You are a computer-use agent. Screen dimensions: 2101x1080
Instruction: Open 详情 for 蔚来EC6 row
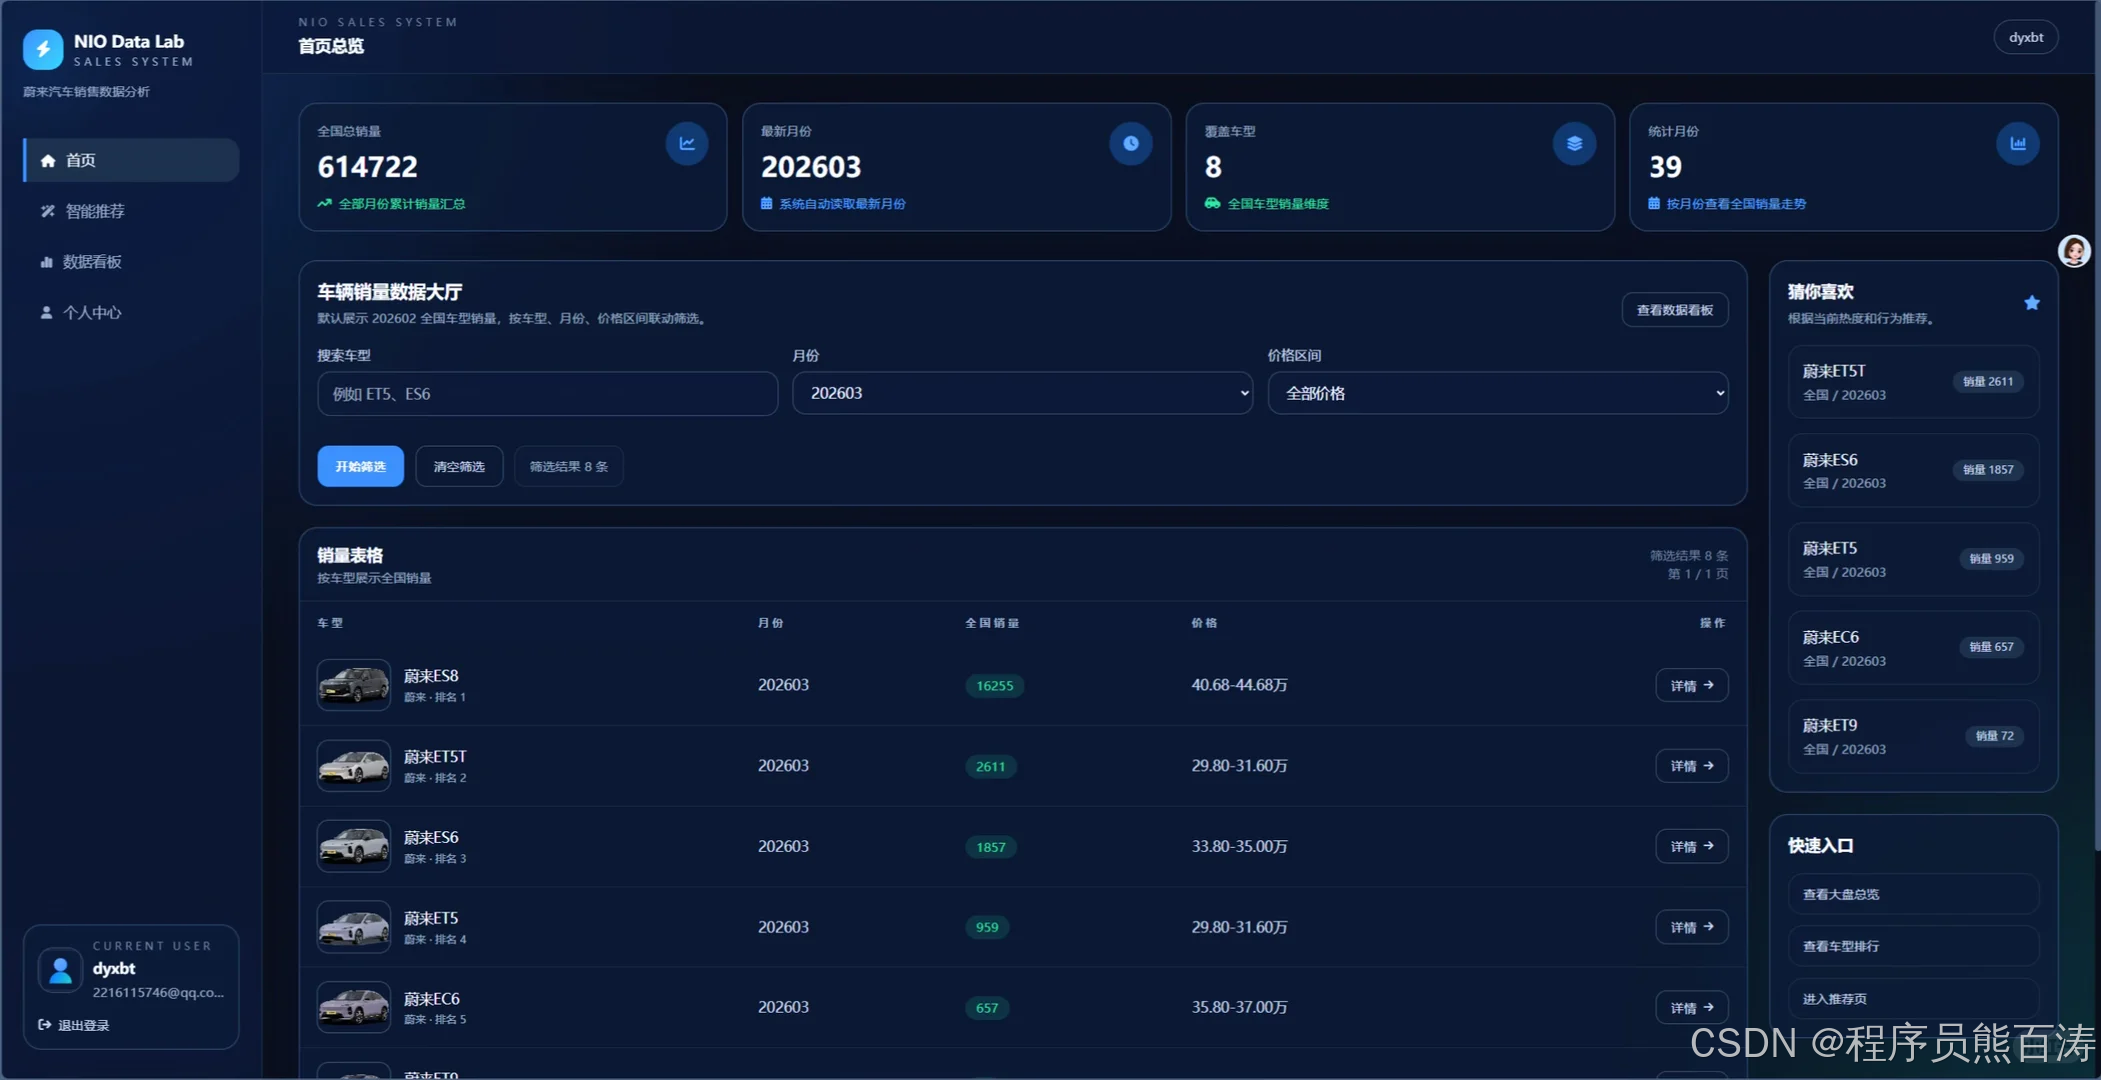[x=1692, y=1007]
